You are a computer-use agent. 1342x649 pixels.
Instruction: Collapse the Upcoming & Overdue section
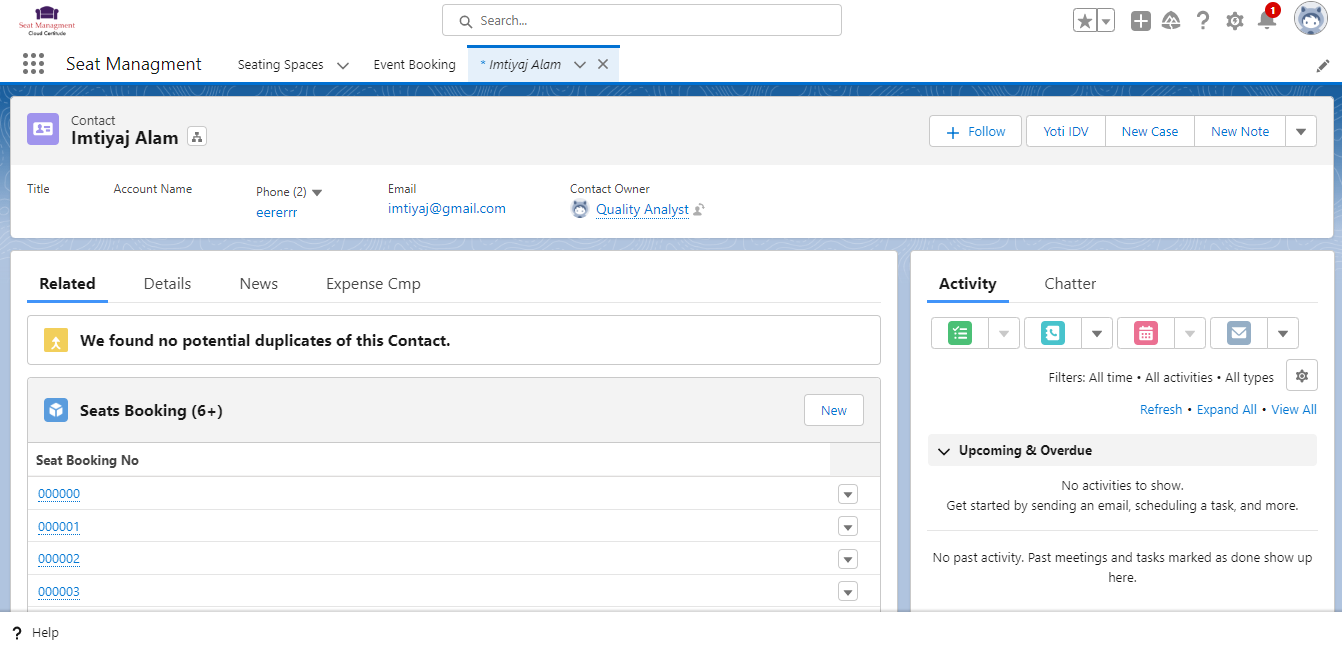coord(943,451)
